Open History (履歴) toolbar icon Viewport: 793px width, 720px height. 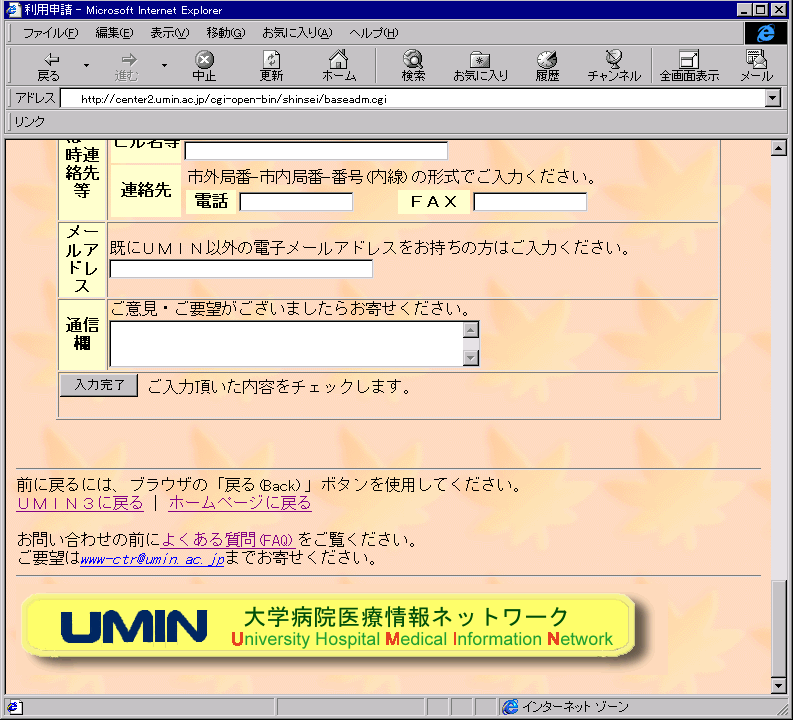pos(547,66)
